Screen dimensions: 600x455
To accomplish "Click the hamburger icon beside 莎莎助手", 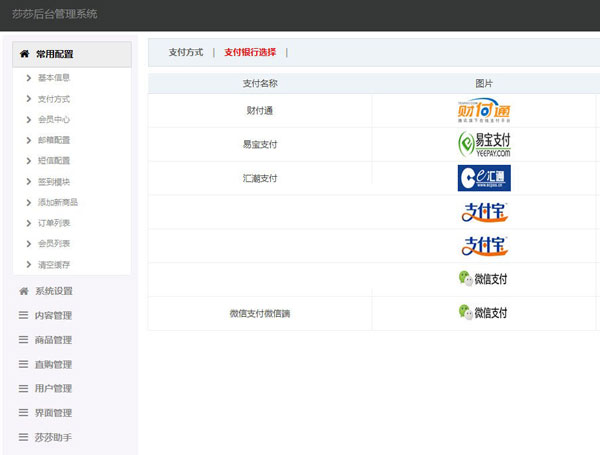I will pos(23,437).
